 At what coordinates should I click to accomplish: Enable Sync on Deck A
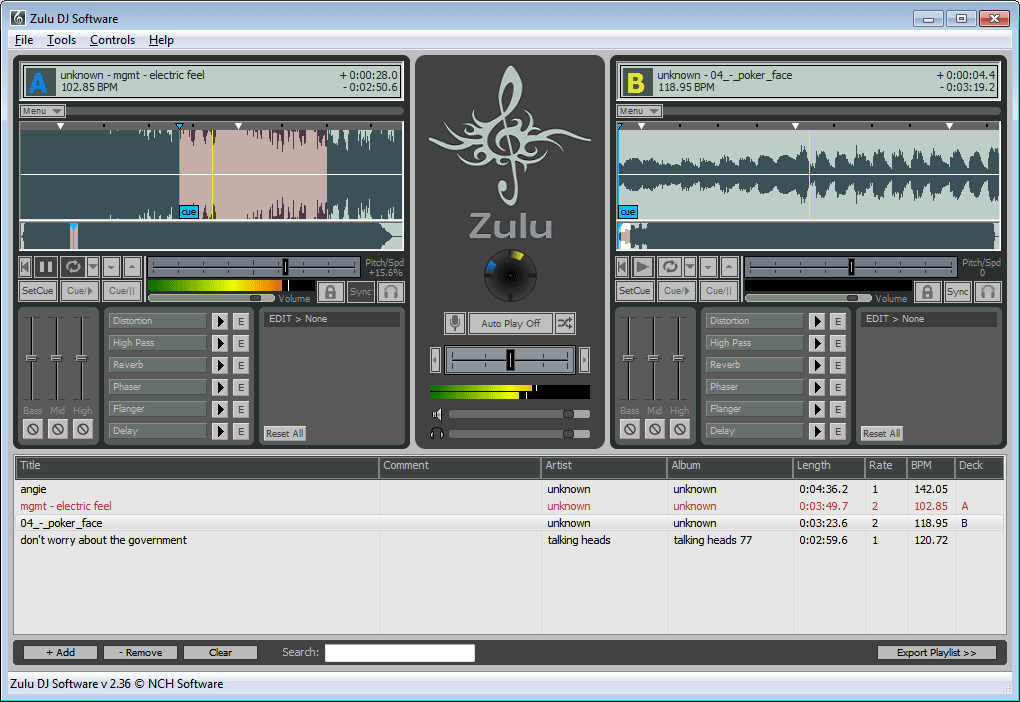pos(360,292)
